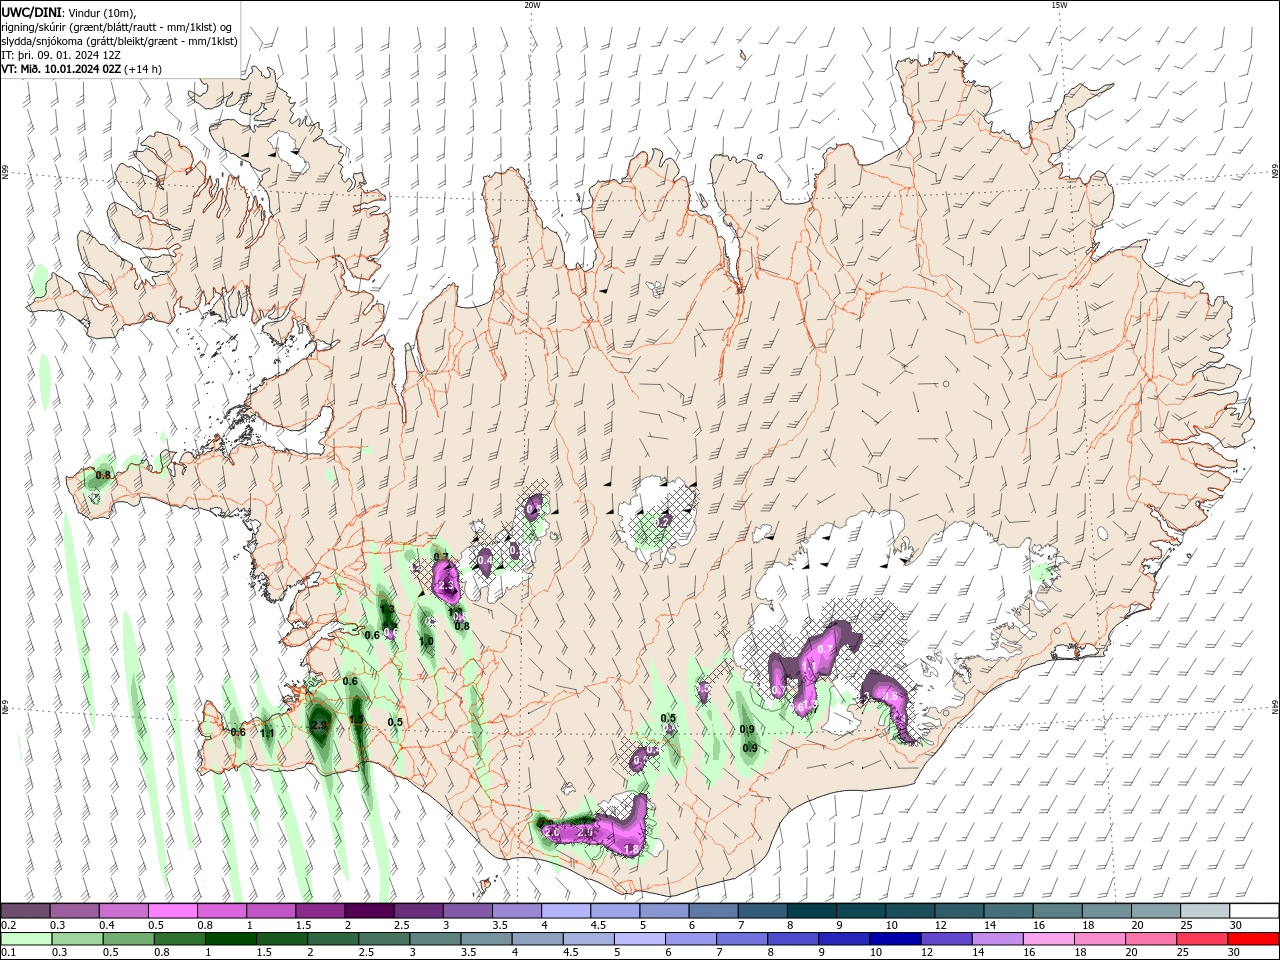This screenshot has height=960, width=1280.
Task: Click the '1.1' precipitation value on the map
Action: pyautogui.click(x=267, y=733)
